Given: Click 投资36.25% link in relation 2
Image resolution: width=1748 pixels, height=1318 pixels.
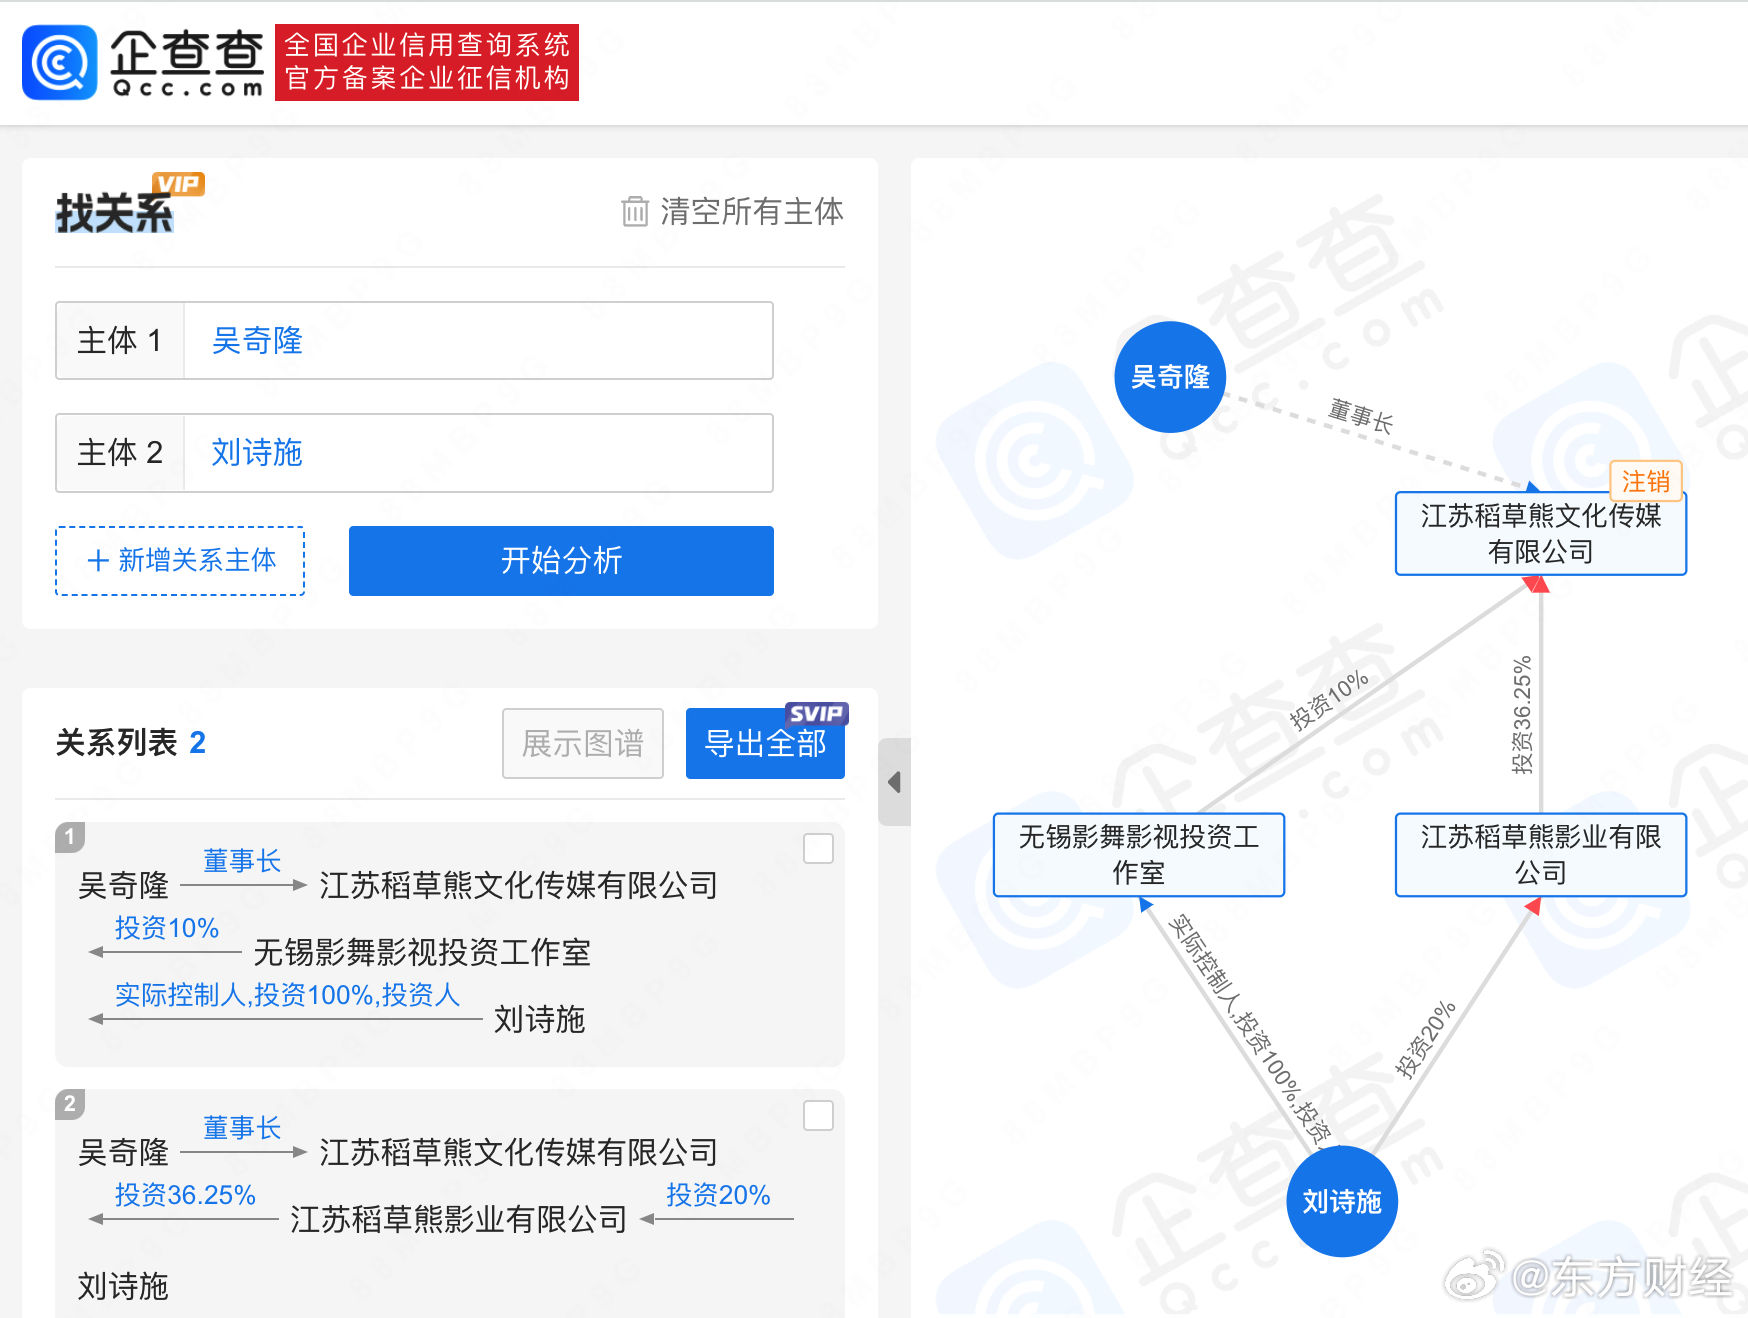Looking at the screenshot, I should (x=185, y=1195).
